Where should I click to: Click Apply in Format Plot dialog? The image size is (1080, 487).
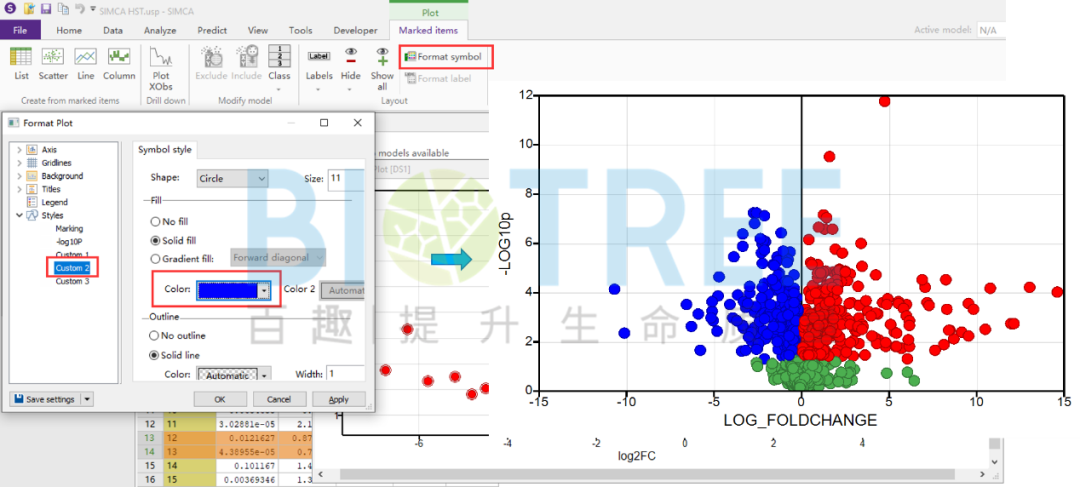tap(338, 399)
